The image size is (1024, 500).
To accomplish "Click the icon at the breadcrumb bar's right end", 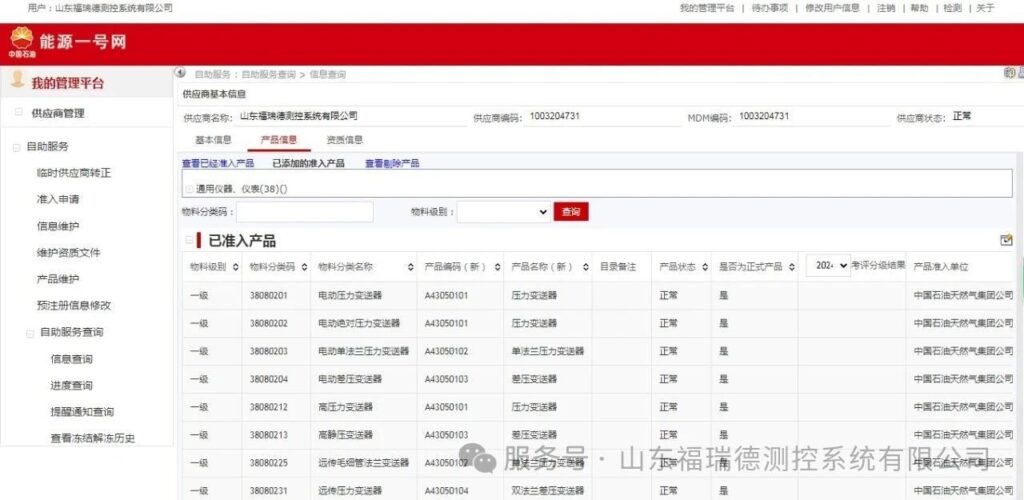I will point(1010,73).
